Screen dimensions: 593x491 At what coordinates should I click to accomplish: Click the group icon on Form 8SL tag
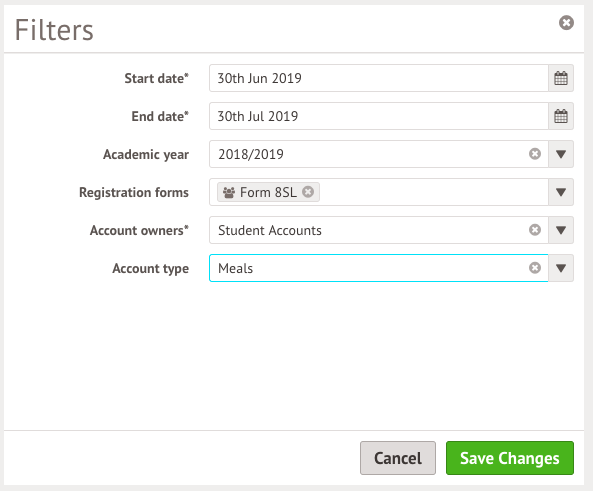229,192
